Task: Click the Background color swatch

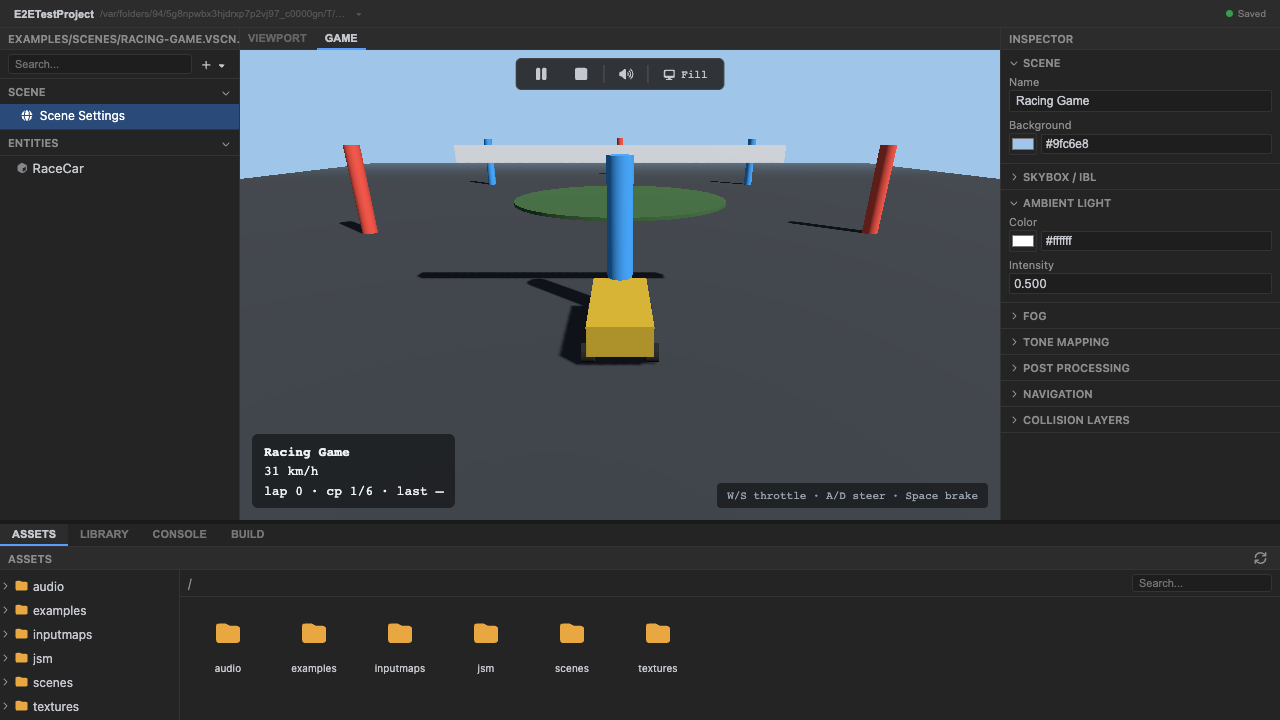Action: click(1023, 144)
